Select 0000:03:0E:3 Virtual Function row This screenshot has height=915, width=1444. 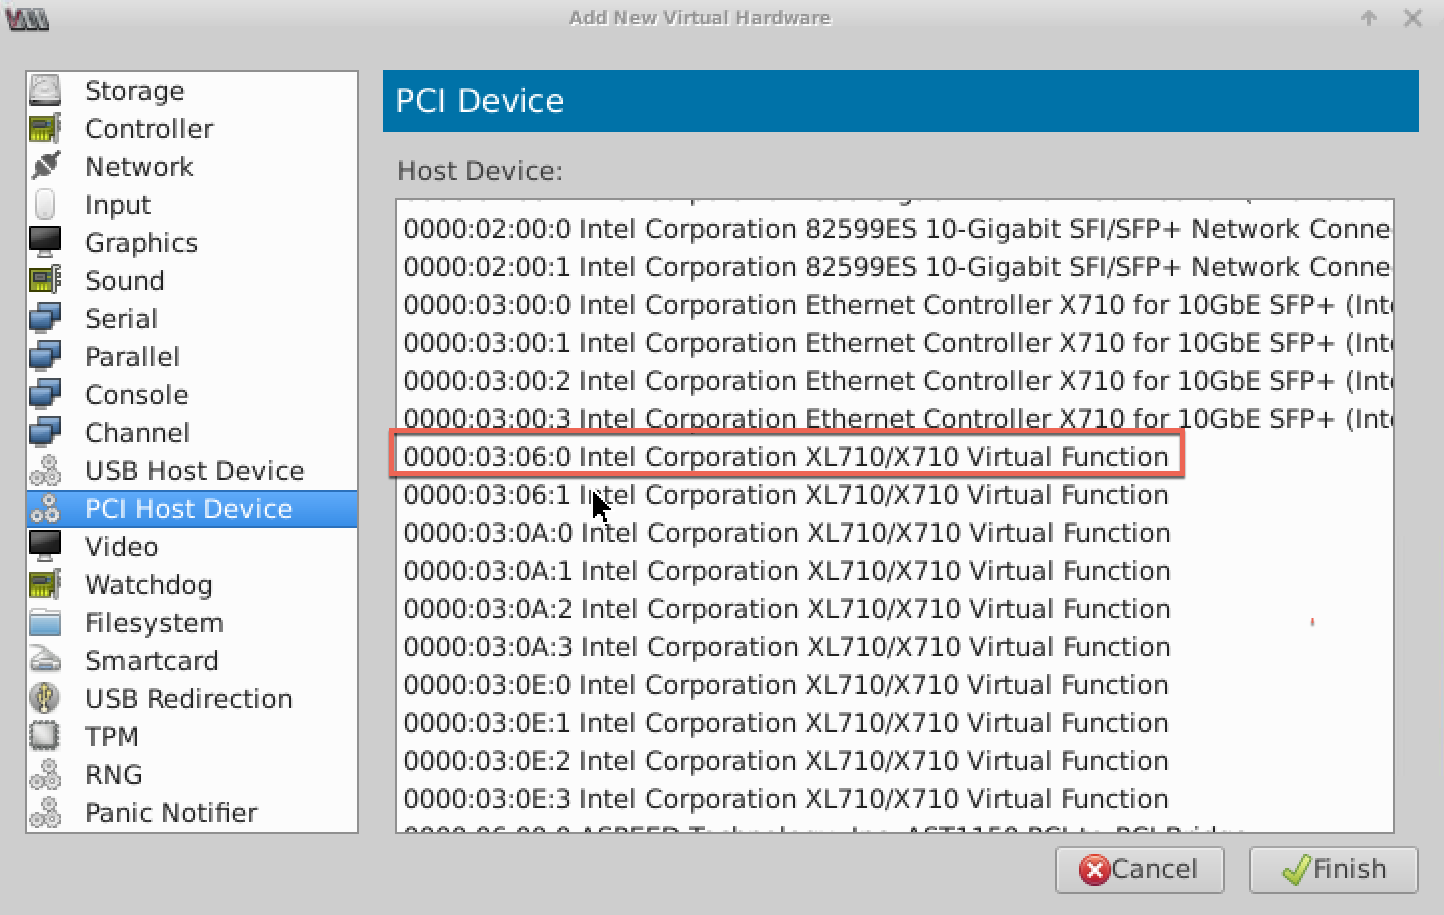895,799
